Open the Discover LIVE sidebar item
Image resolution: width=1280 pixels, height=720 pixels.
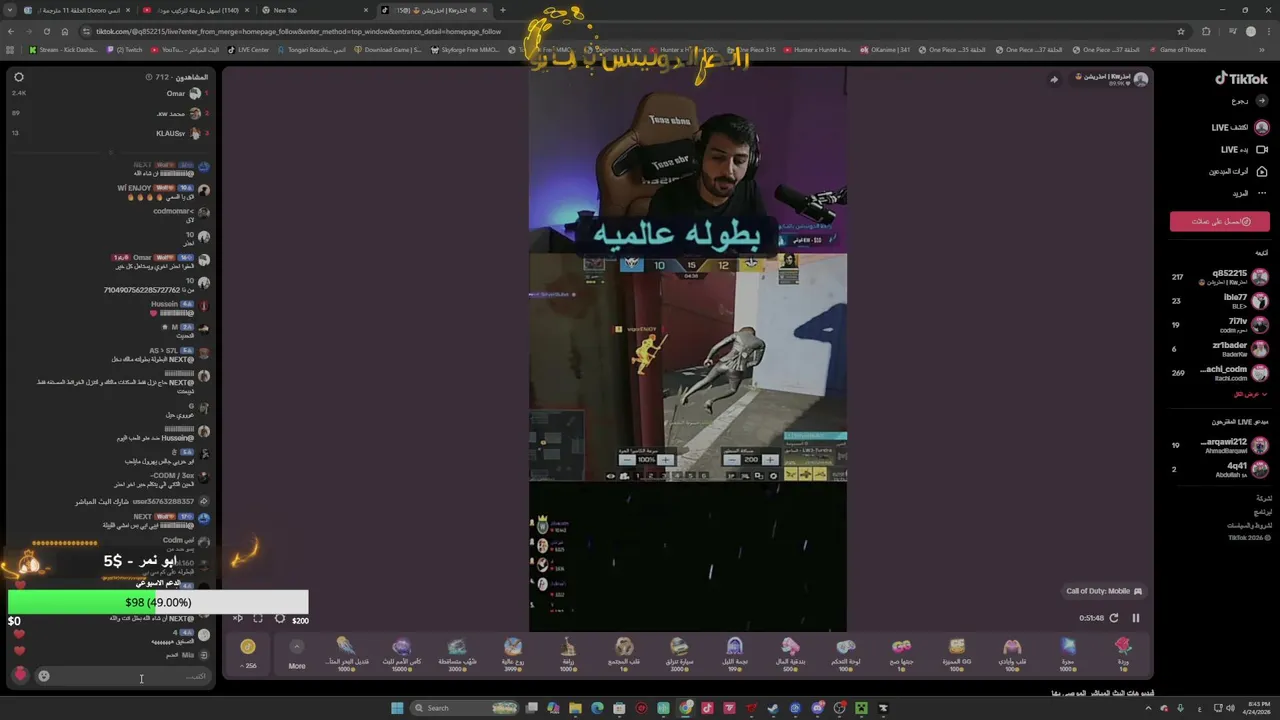[x=1240, y=127]
